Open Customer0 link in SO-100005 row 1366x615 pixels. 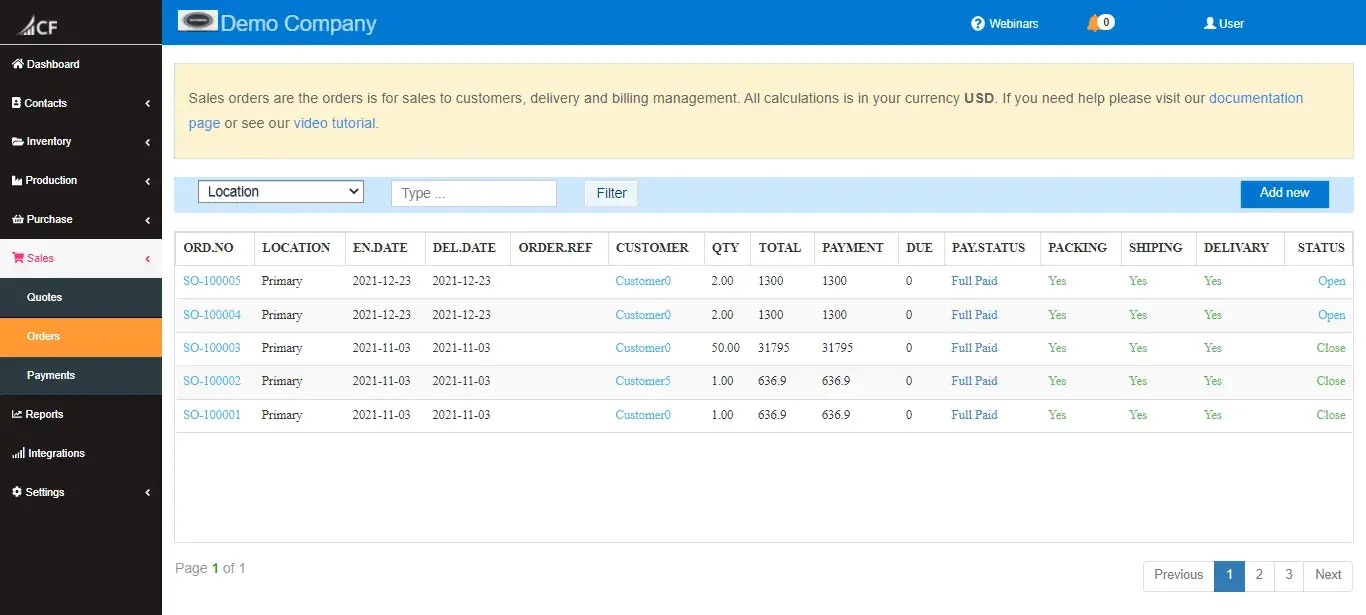tap(643, 281)
